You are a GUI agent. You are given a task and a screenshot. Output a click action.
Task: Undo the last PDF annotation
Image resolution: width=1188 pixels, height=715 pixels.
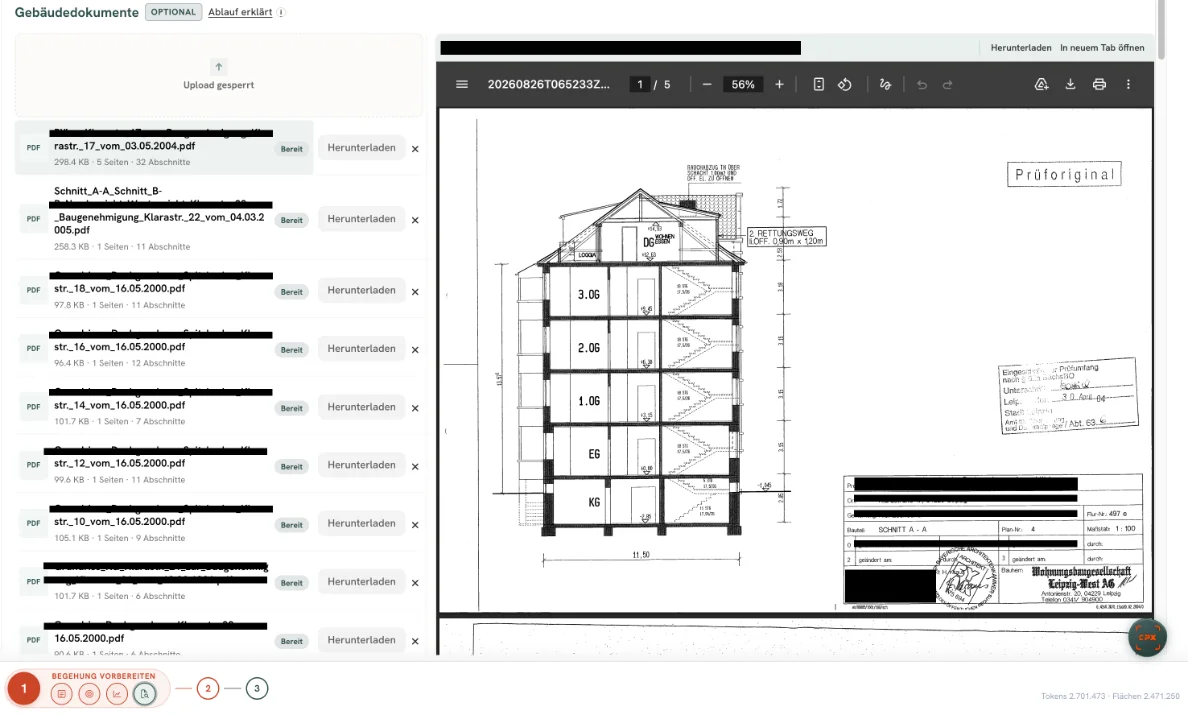tap(921, 84)
